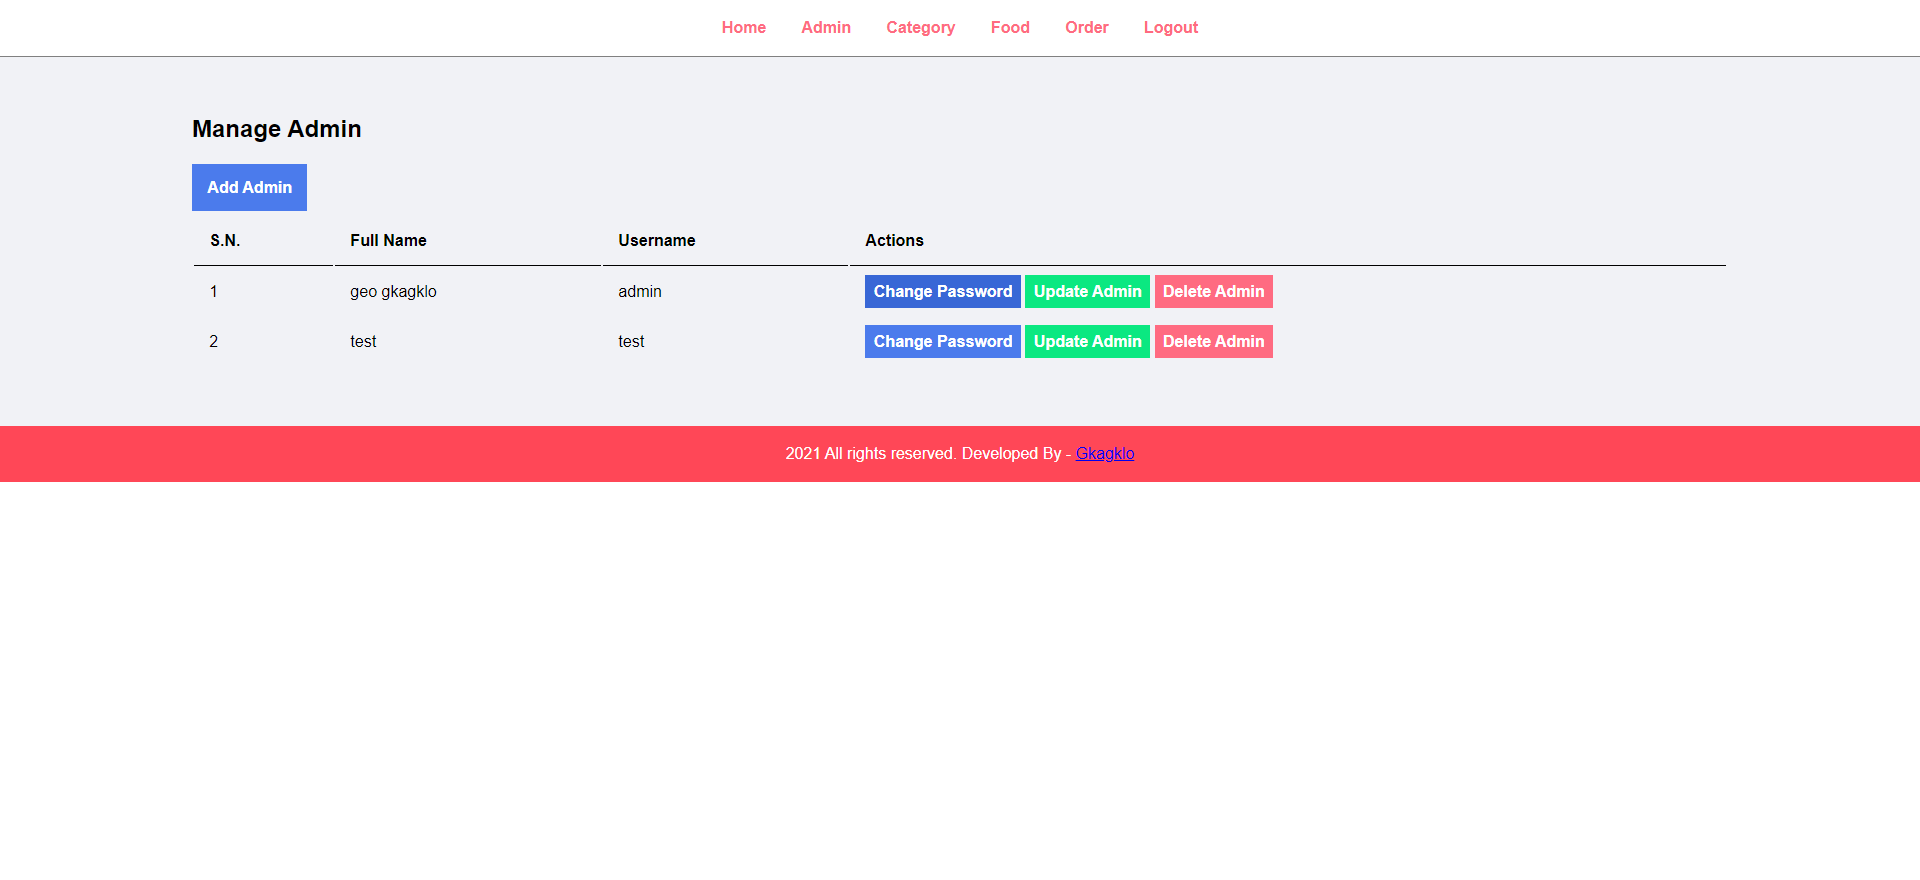Click the Add Admin button
Viewport: 1920px width, 880px height.
click(x=249, y=187)
